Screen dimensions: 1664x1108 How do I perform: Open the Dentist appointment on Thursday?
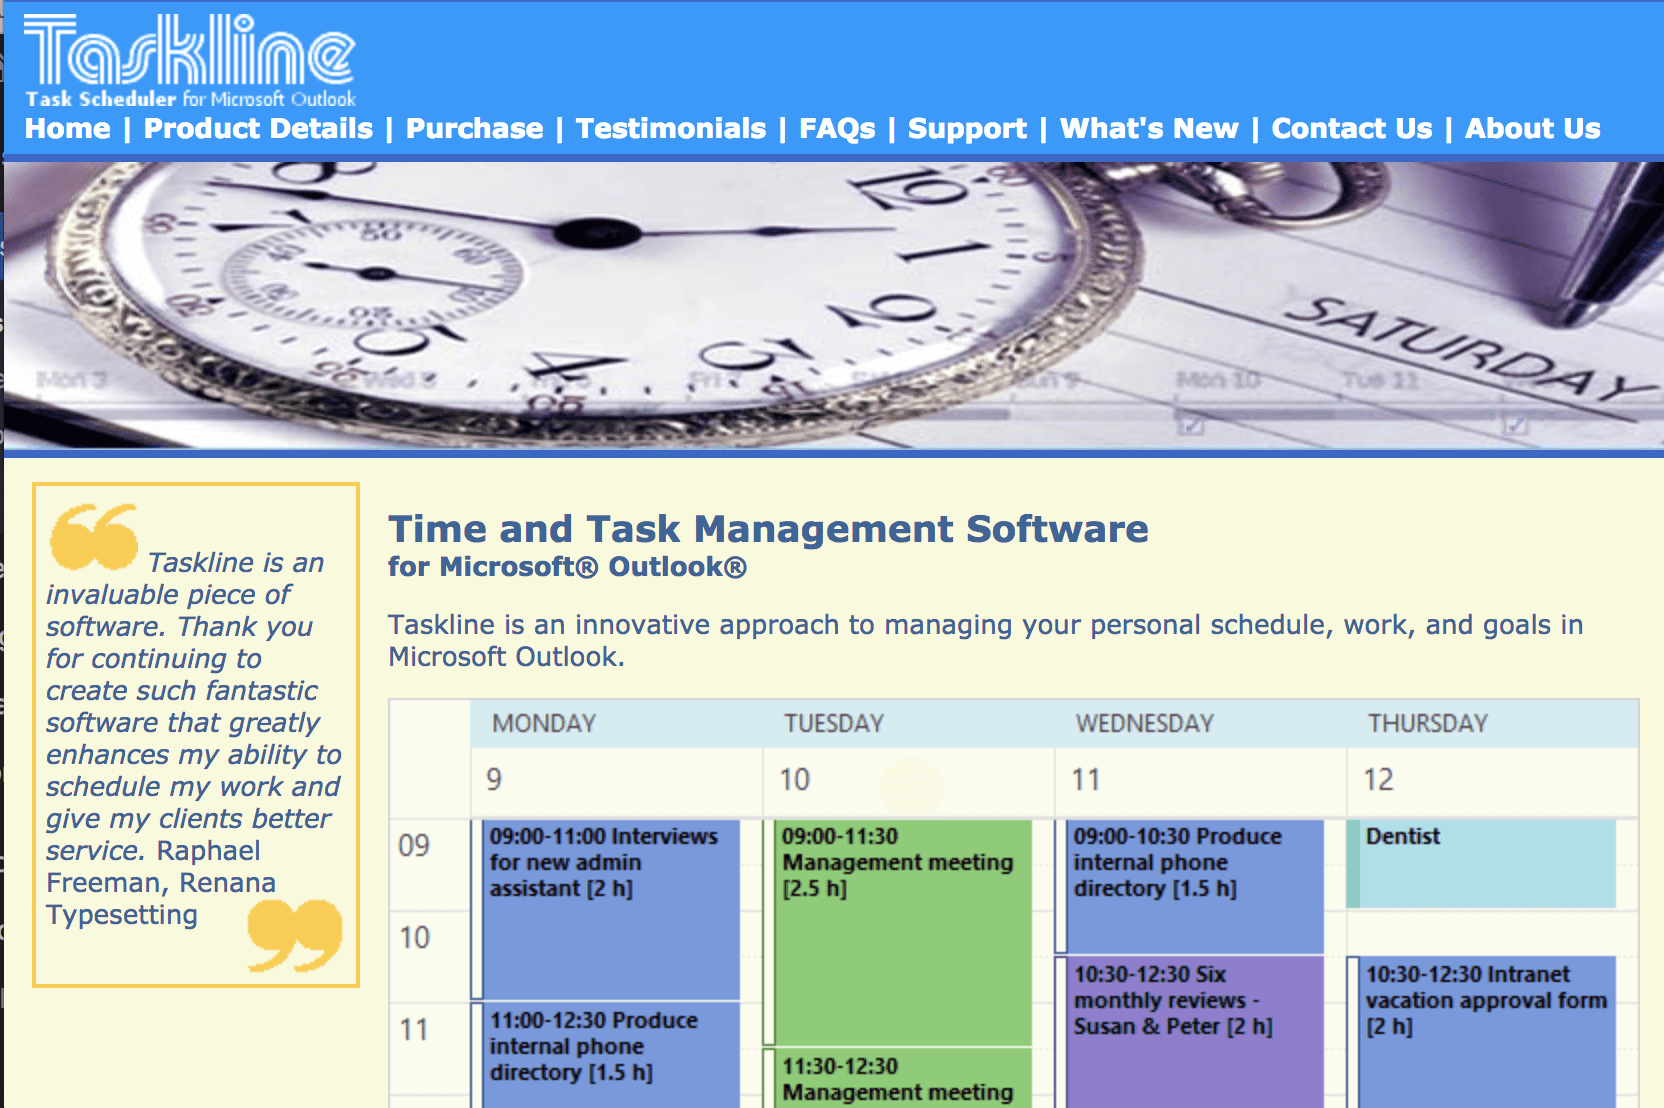[x=1482, y=864]
